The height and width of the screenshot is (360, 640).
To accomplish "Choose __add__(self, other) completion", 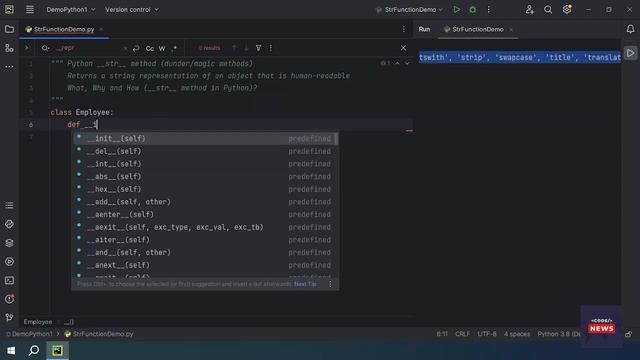I will pyautogui.click(x=204, y=202).
